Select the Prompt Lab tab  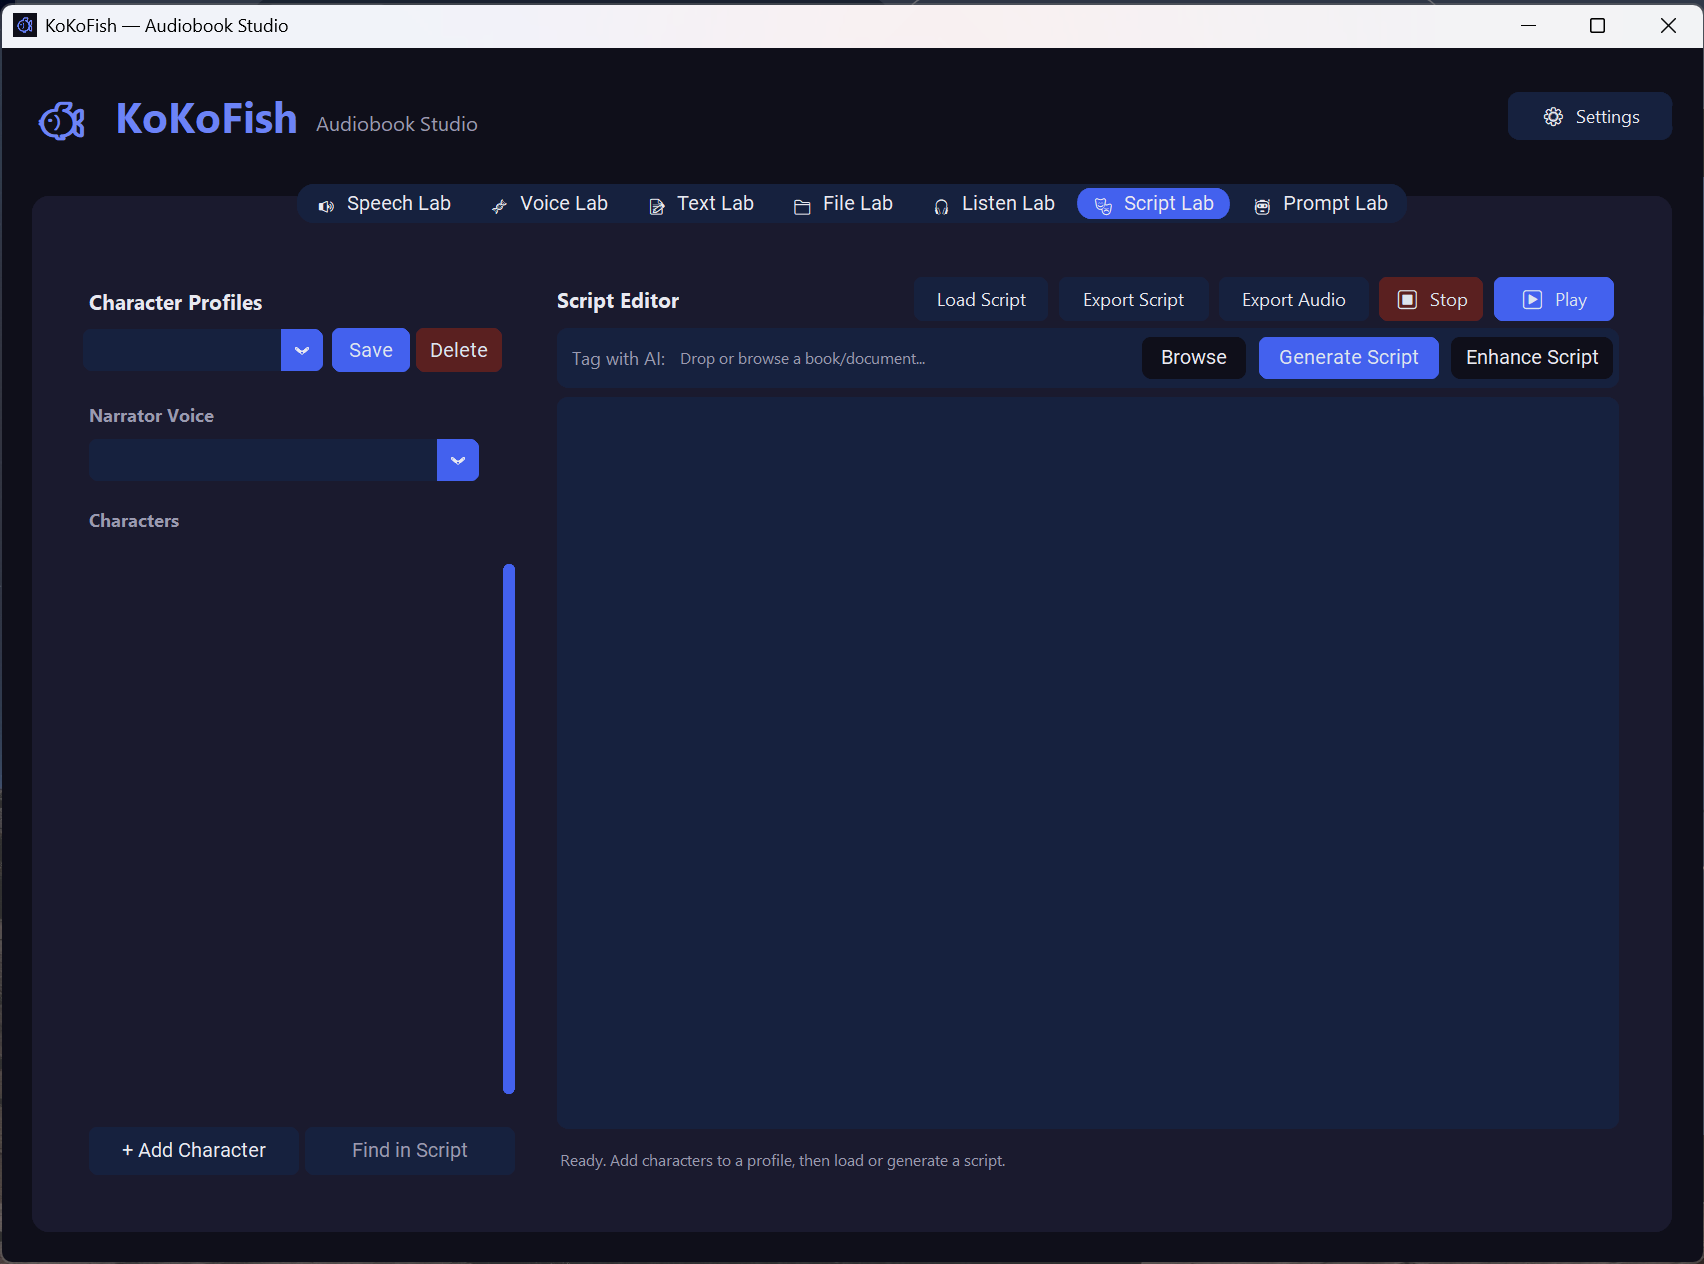point(1321,204)
